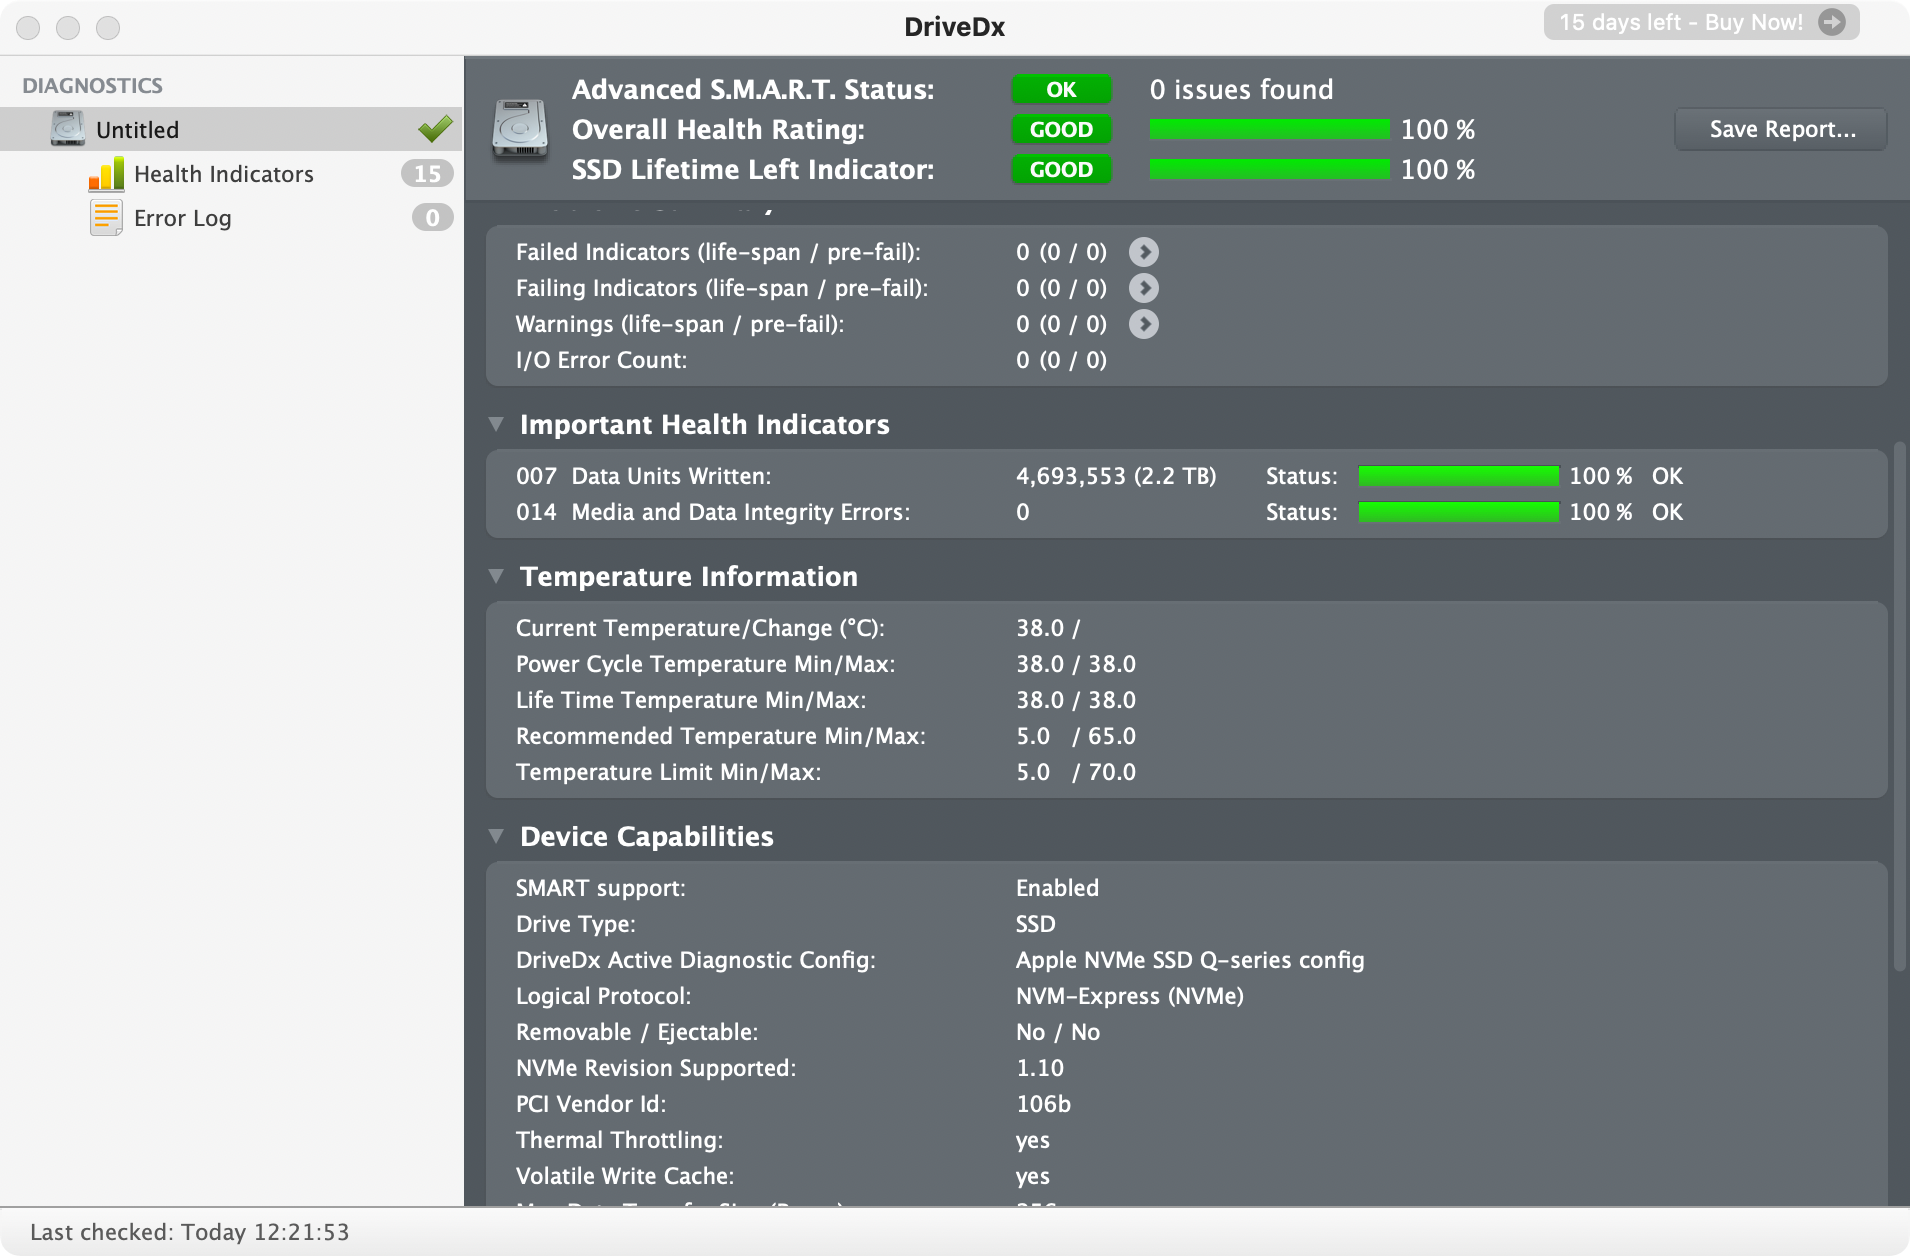
Task: Click the Overall Health Rating progress bar
Action: (x=1268, y=130)
